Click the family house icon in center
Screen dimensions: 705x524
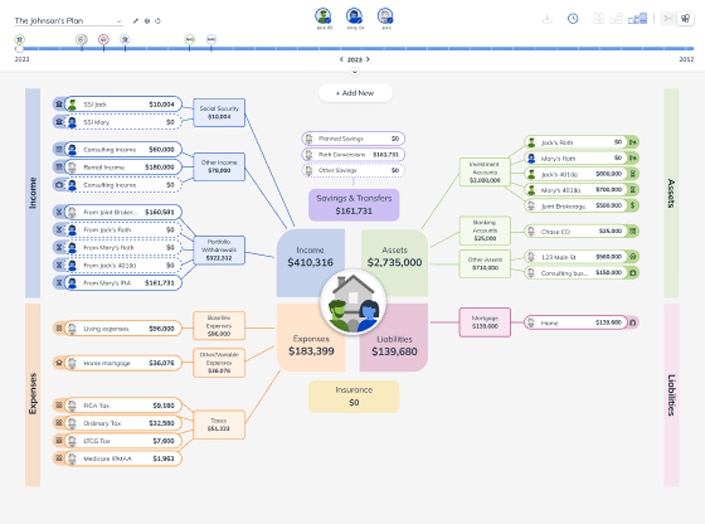(x=354, y=302)
